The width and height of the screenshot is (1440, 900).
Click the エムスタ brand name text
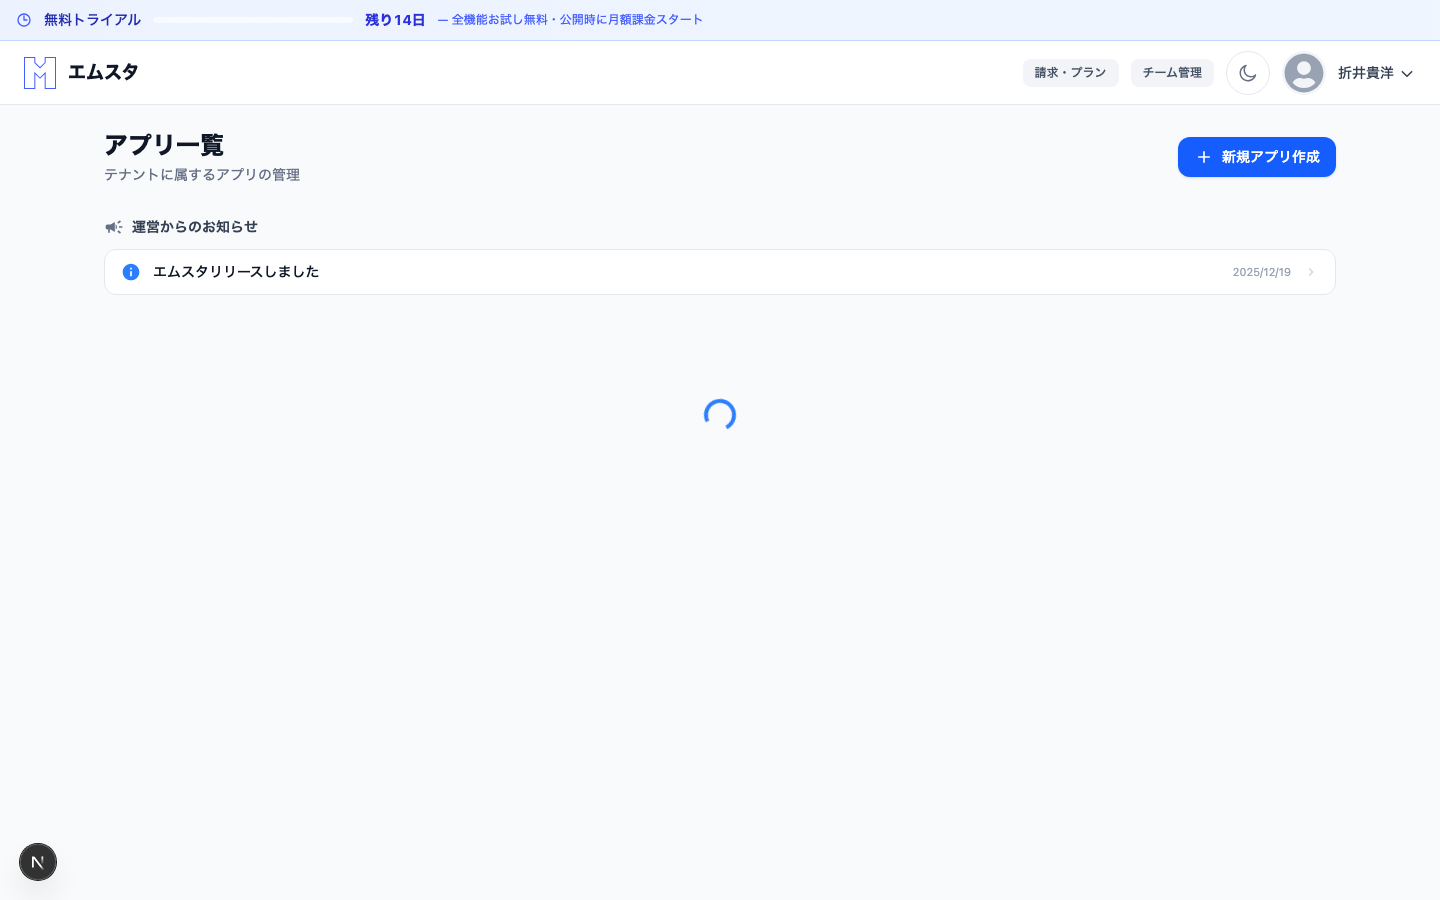point(103,72)
